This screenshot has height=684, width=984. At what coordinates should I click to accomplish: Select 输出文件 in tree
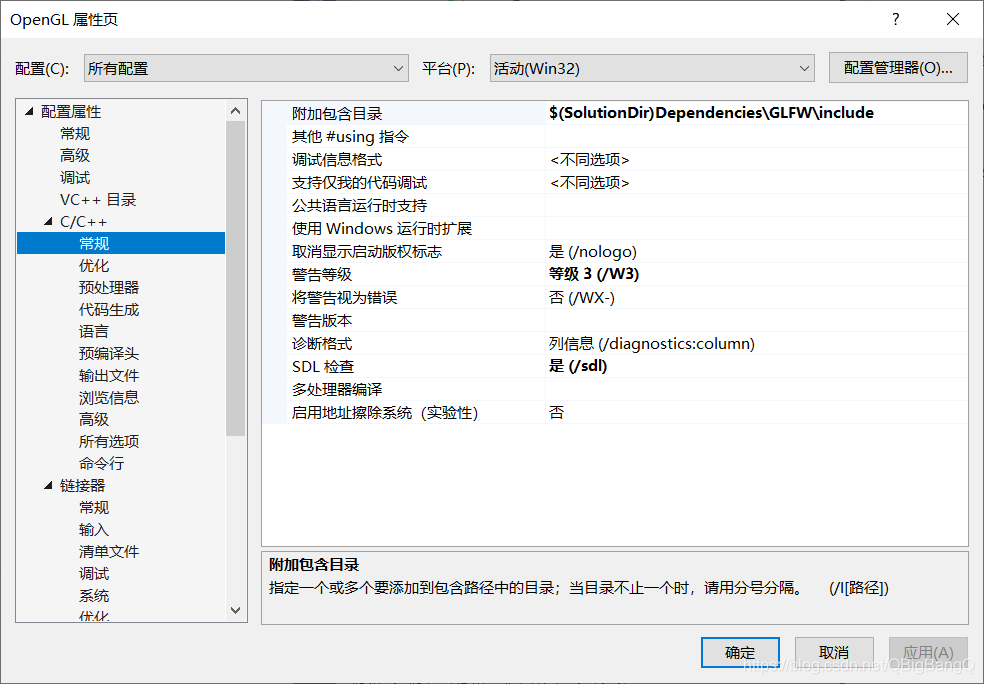point(109,375)
